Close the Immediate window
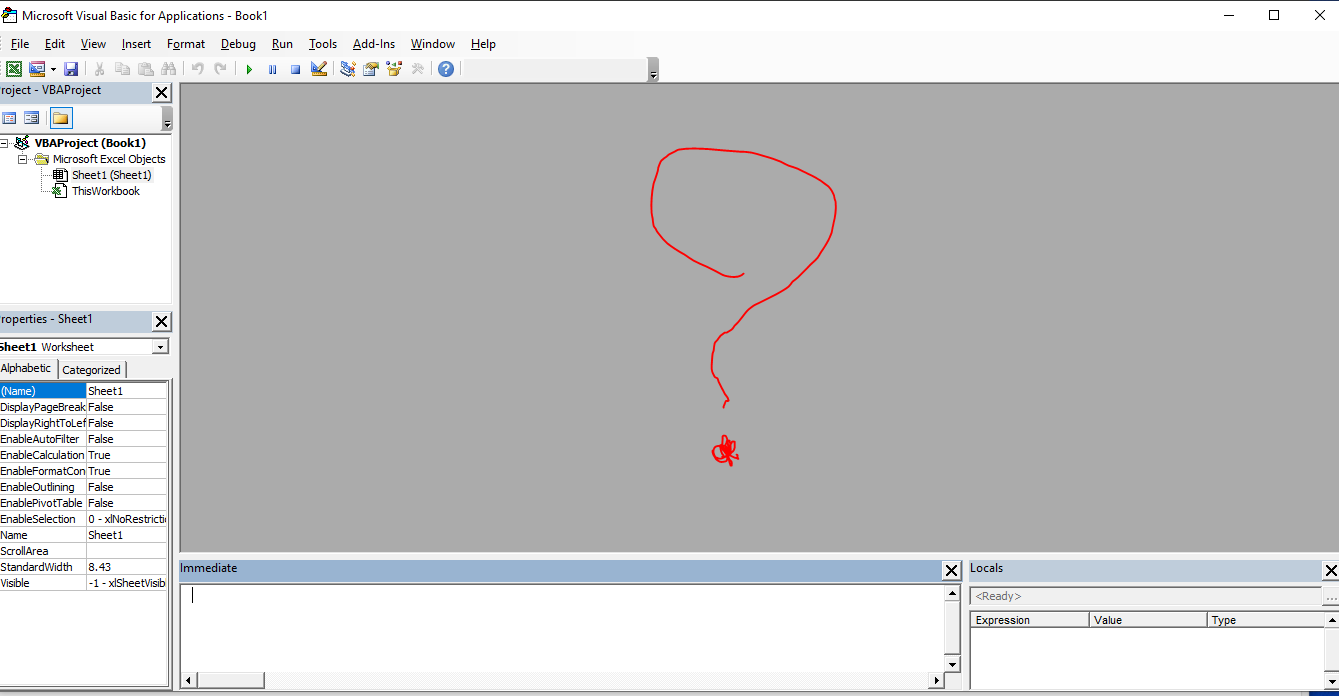This screenshot has width=1339, height=696. (951, 570)
